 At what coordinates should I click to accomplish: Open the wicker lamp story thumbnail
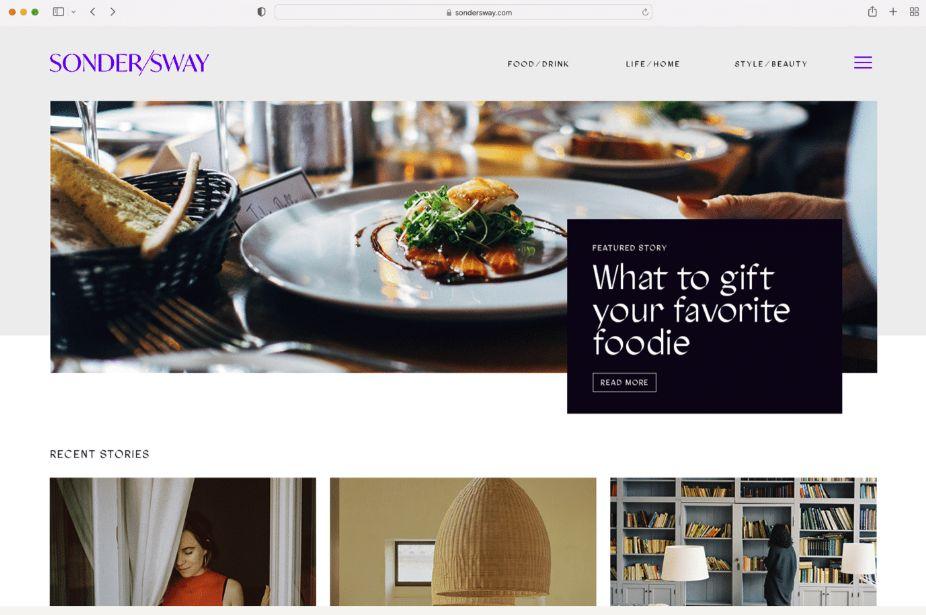463,542
